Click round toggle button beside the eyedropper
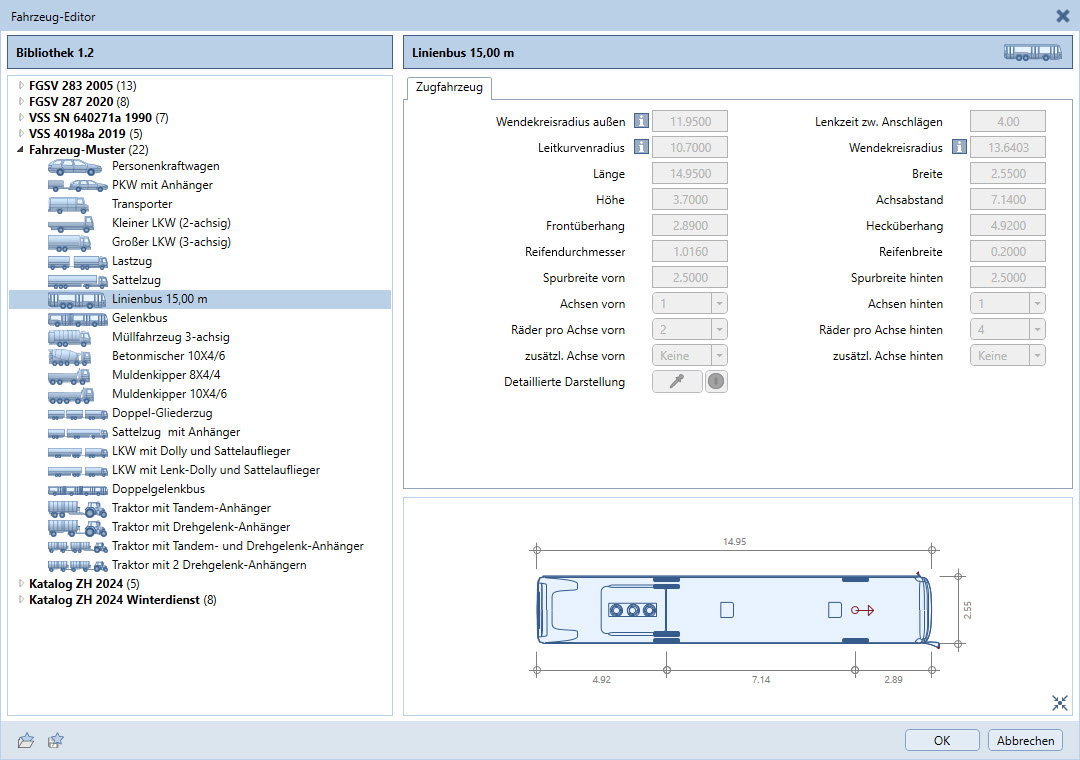Viewport: 1080px width, 760px height. coord(716,382)
